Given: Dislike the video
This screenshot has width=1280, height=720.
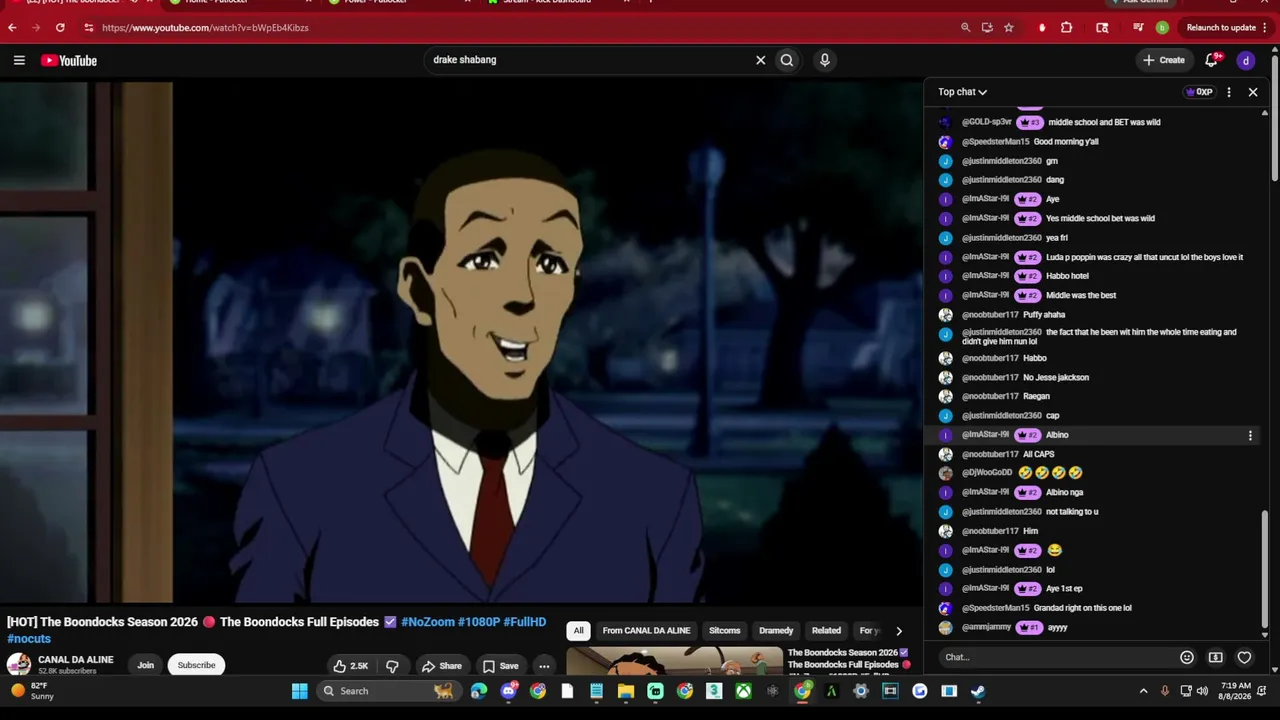Looking at the screenshot, I should click(392, 666).
